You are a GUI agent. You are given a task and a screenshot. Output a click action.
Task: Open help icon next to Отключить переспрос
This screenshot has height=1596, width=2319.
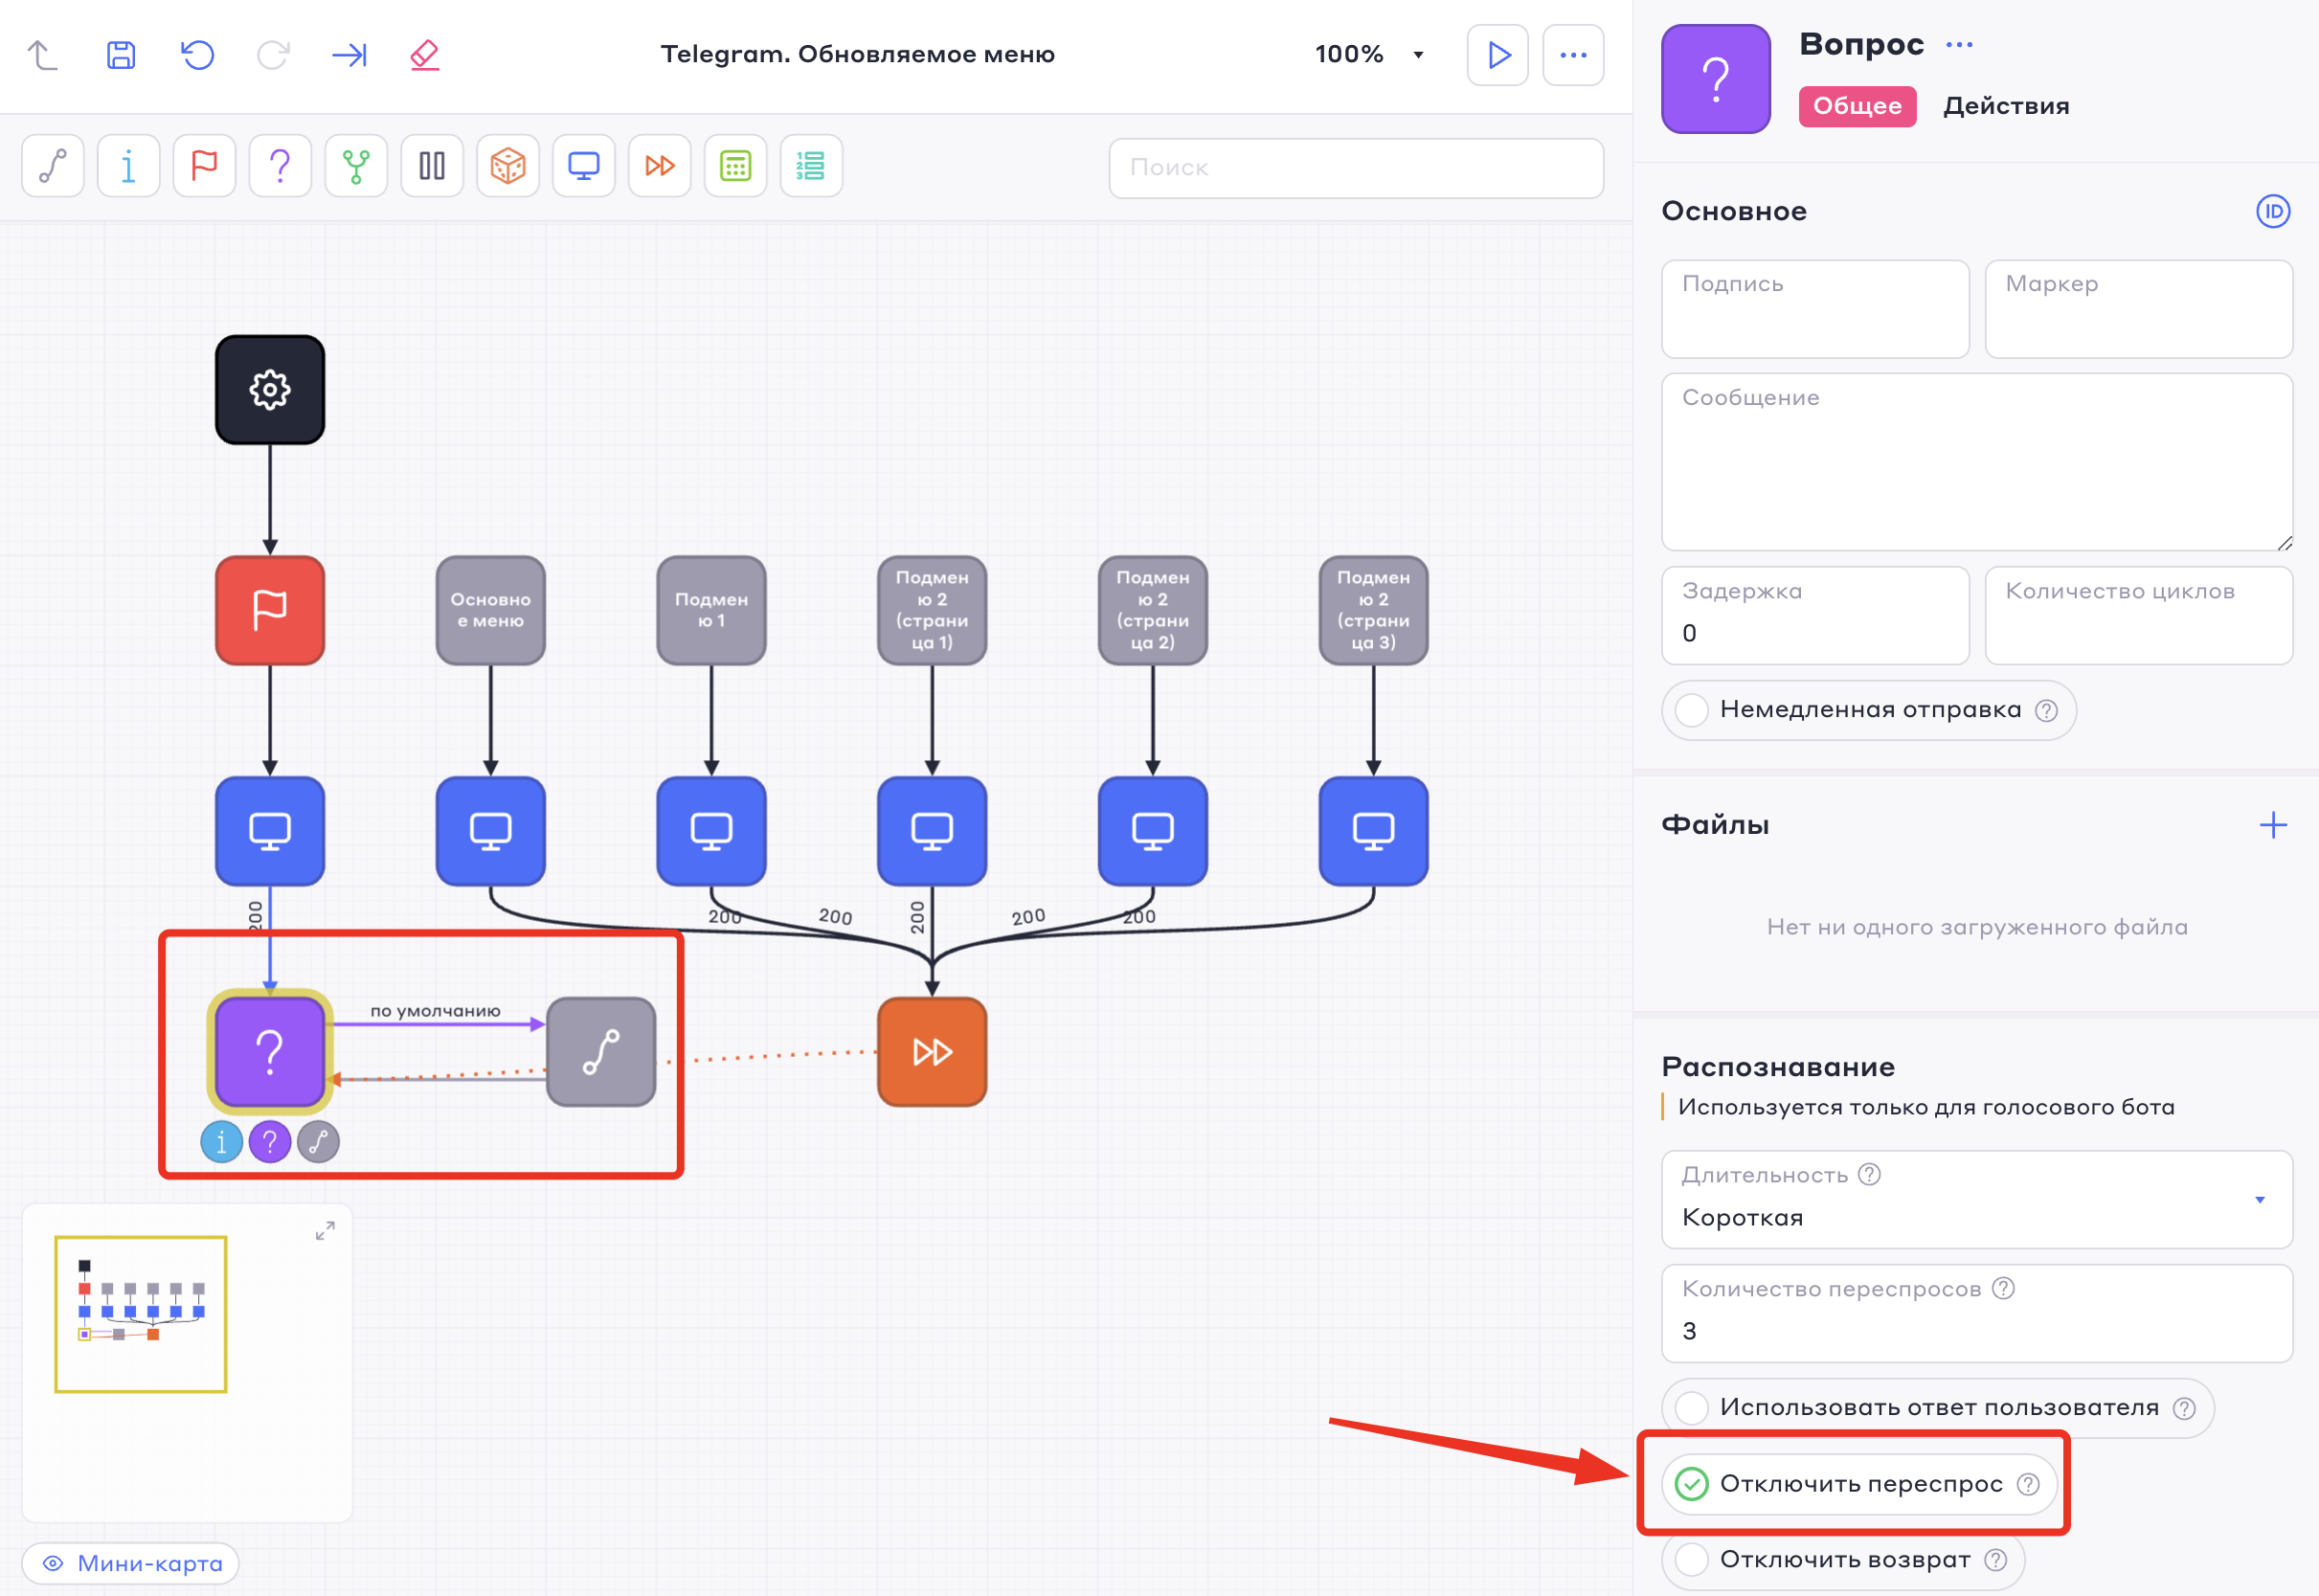click(x=2028, y=1484)
